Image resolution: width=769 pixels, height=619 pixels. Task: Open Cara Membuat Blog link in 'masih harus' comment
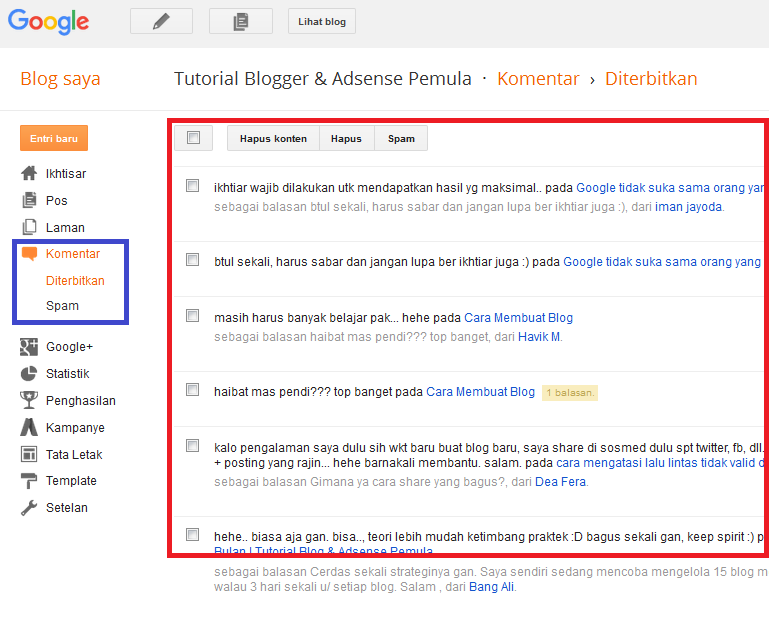click(518, 318)
